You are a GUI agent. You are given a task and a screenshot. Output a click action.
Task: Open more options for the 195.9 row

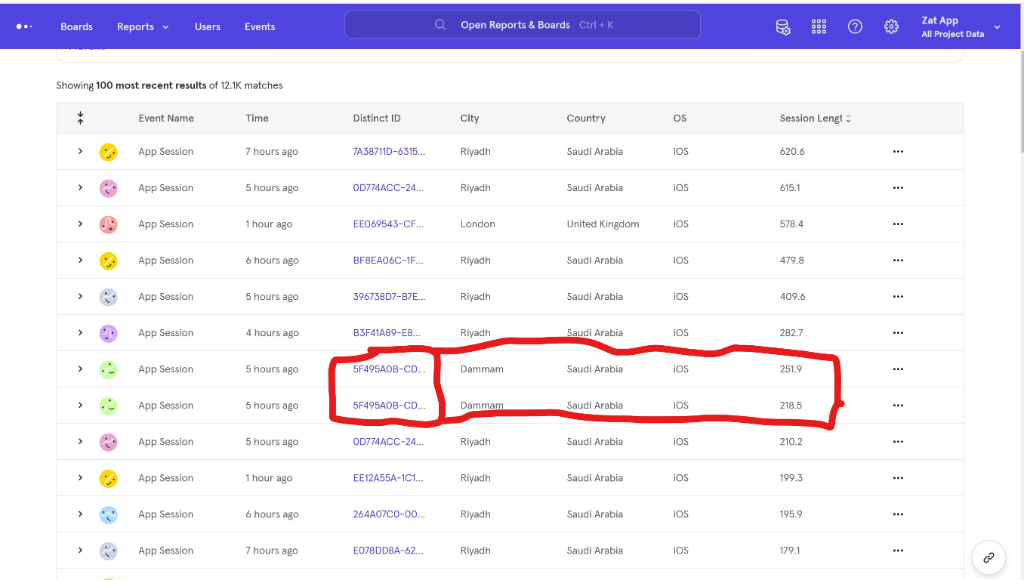pyautogui.click(x=898, y=514)
